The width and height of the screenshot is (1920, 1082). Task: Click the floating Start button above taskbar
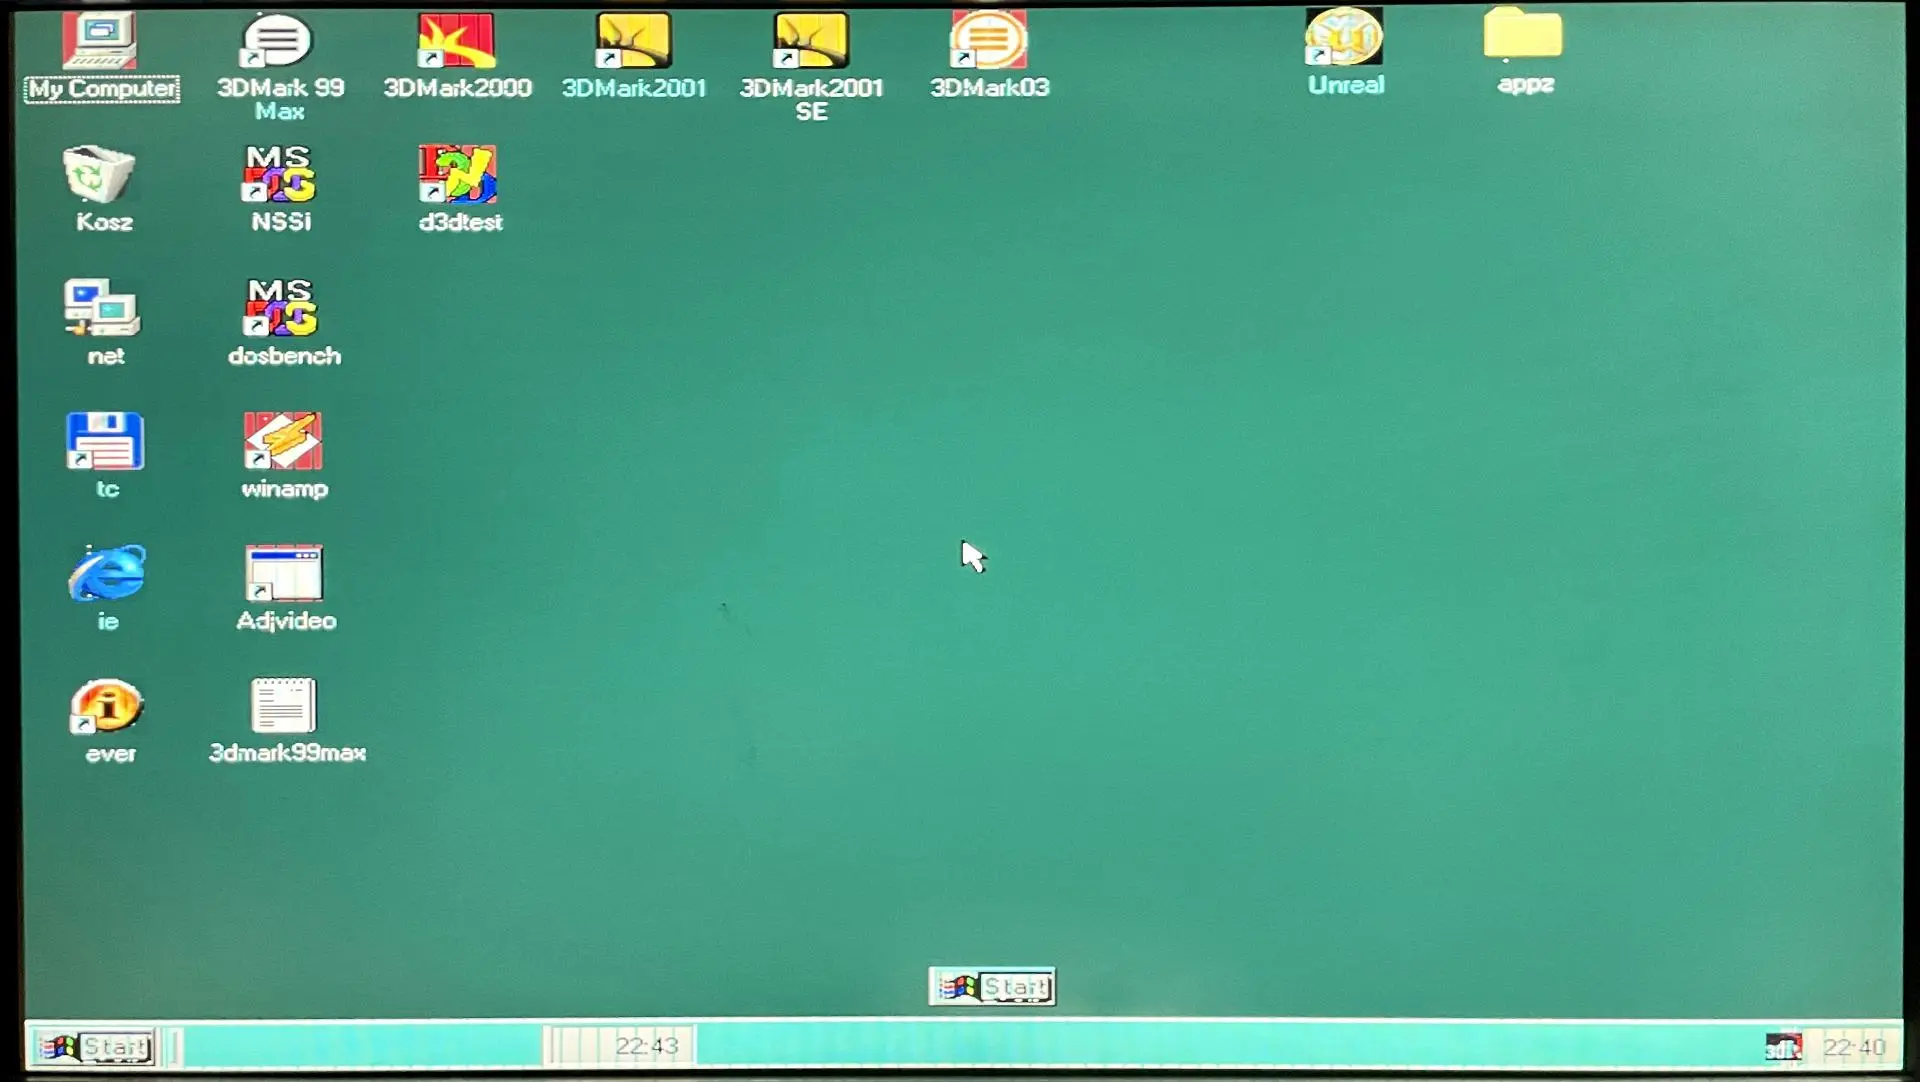click(992, 987)
